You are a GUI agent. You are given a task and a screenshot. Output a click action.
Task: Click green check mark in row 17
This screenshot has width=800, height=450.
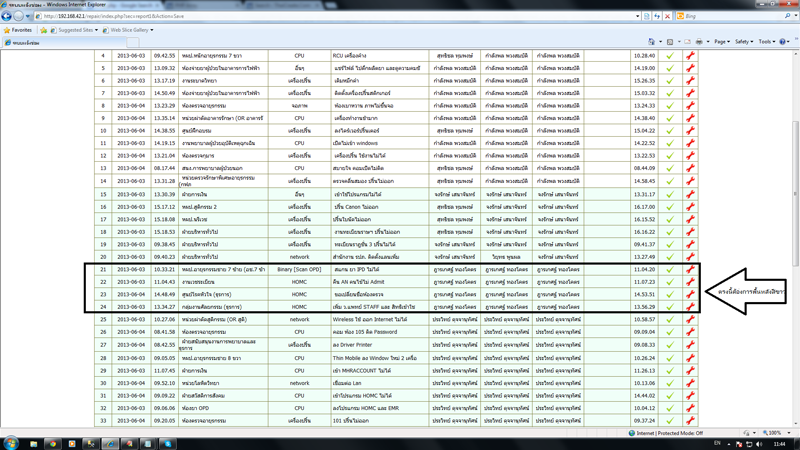(670, 219)
